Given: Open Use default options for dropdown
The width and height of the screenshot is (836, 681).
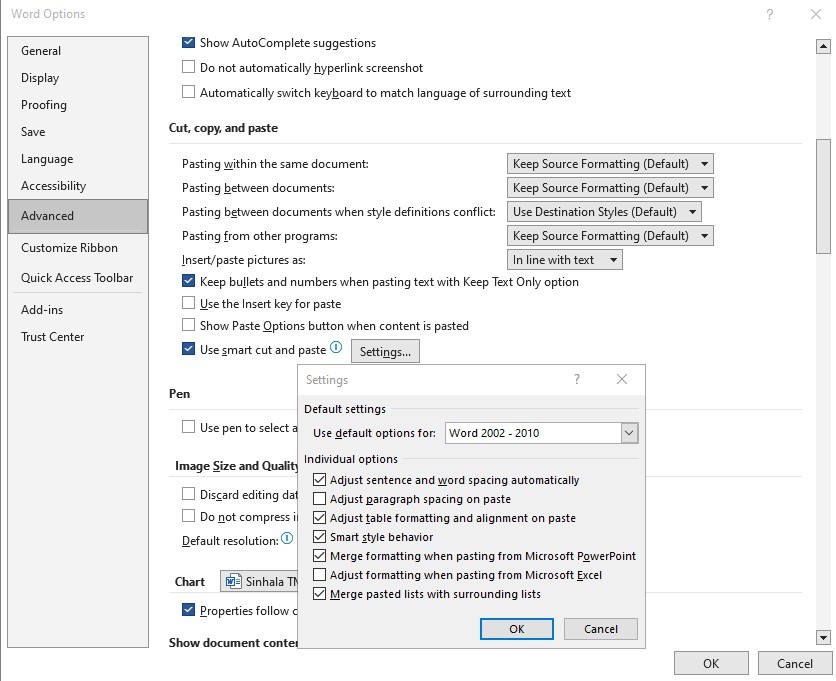Looking at the screenshot, I should click(x=541, y=433).
